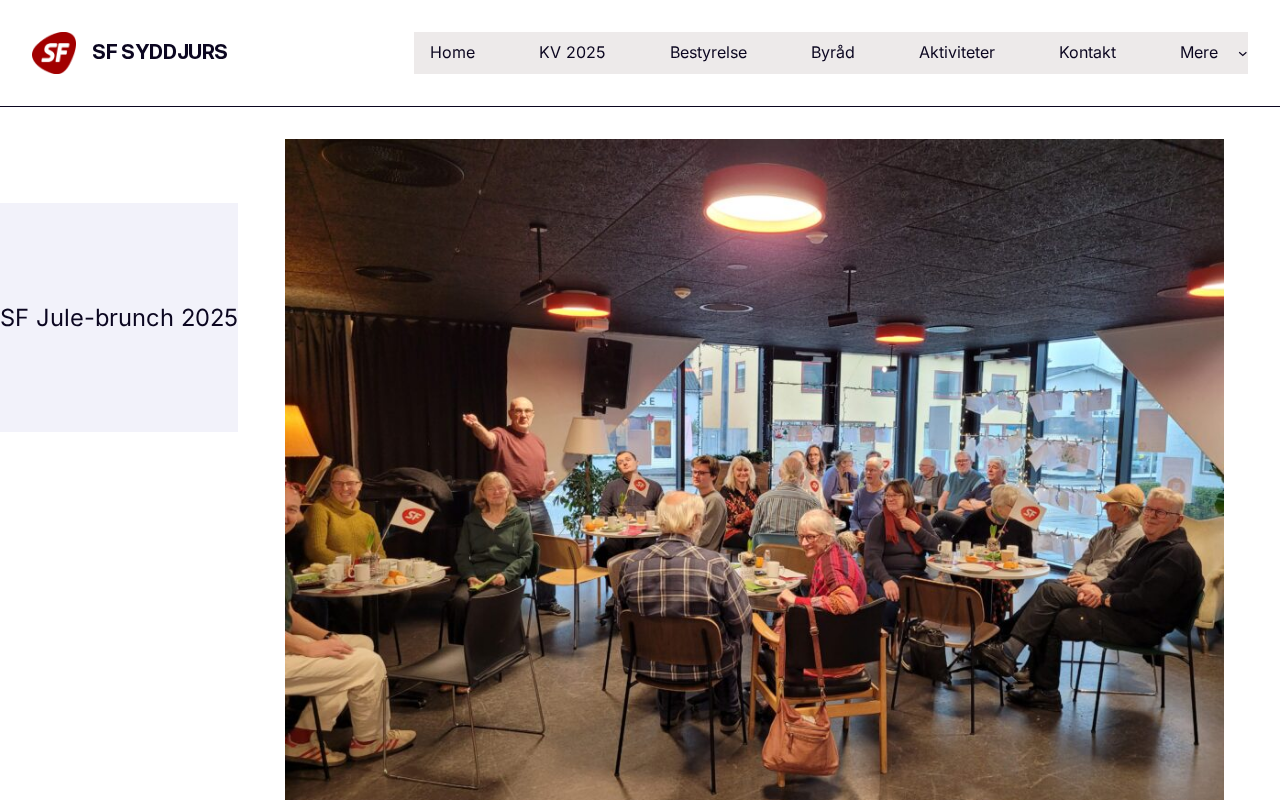Image resolution: width=1280 pixels, height=800 pixels.
Task: Select the SF Jule-brunch 2025 heading text
Action: (x=119, y=318)
